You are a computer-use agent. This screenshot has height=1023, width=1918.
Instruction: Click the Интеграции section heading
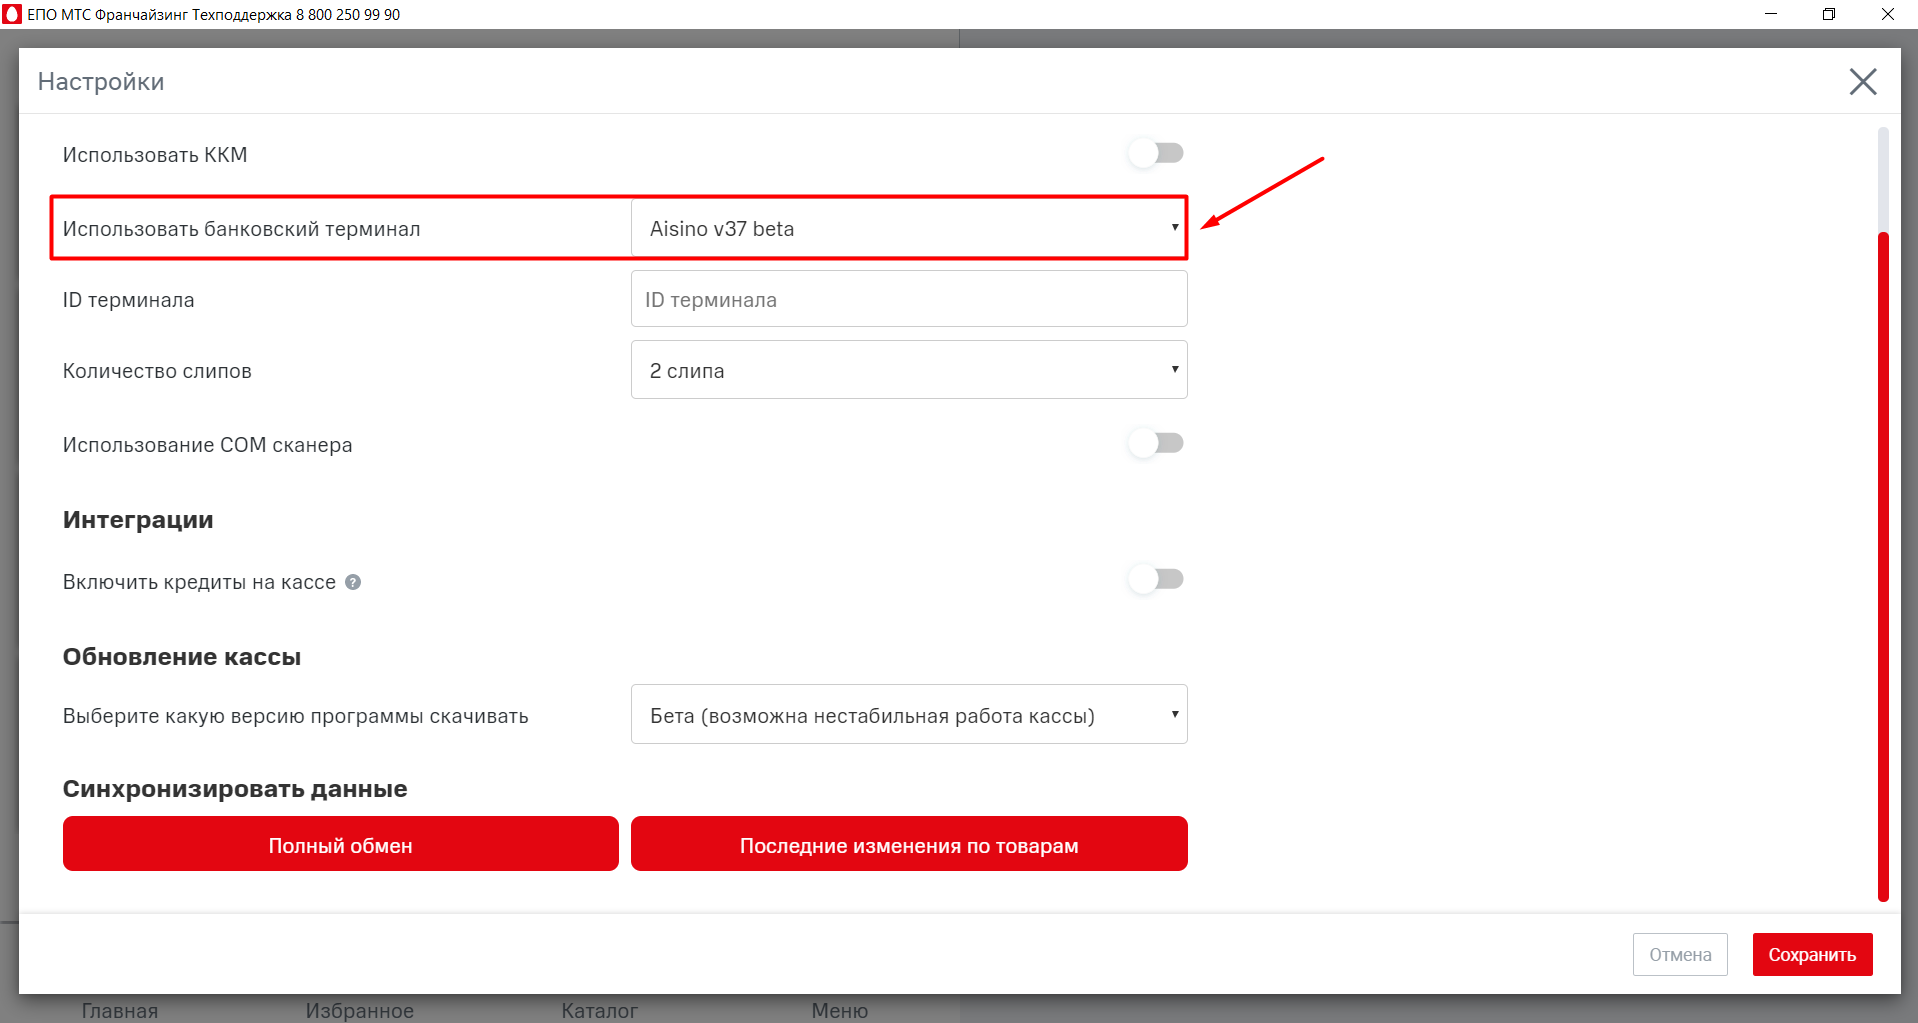(138, 520)
